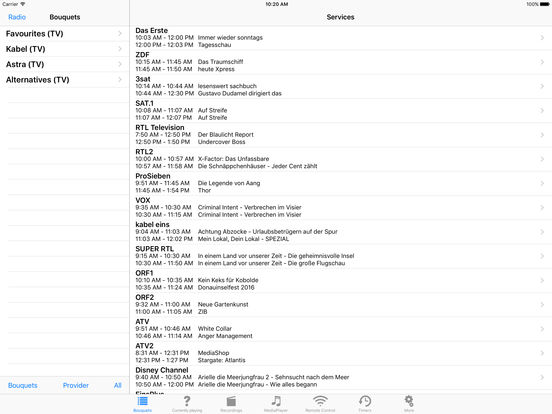Open kabel eins row chevron
The height and width of the screenshot is (414, 552).
point(542,232)
